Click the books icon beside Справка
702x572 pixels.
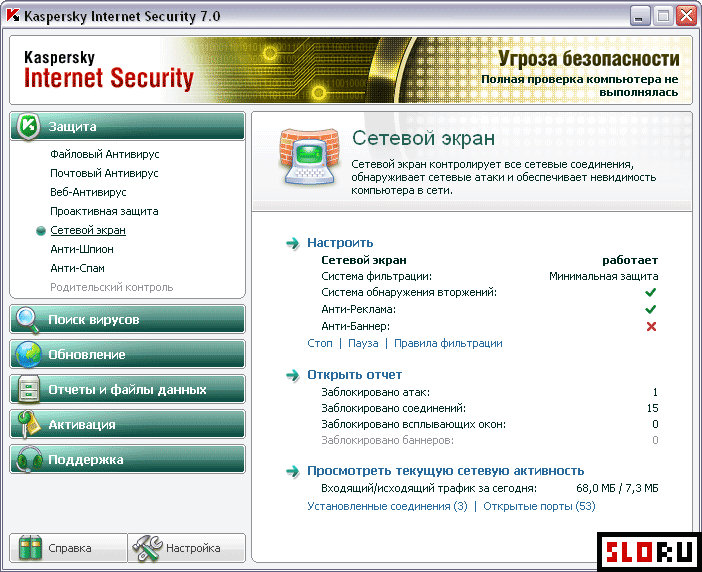(30, 548)
